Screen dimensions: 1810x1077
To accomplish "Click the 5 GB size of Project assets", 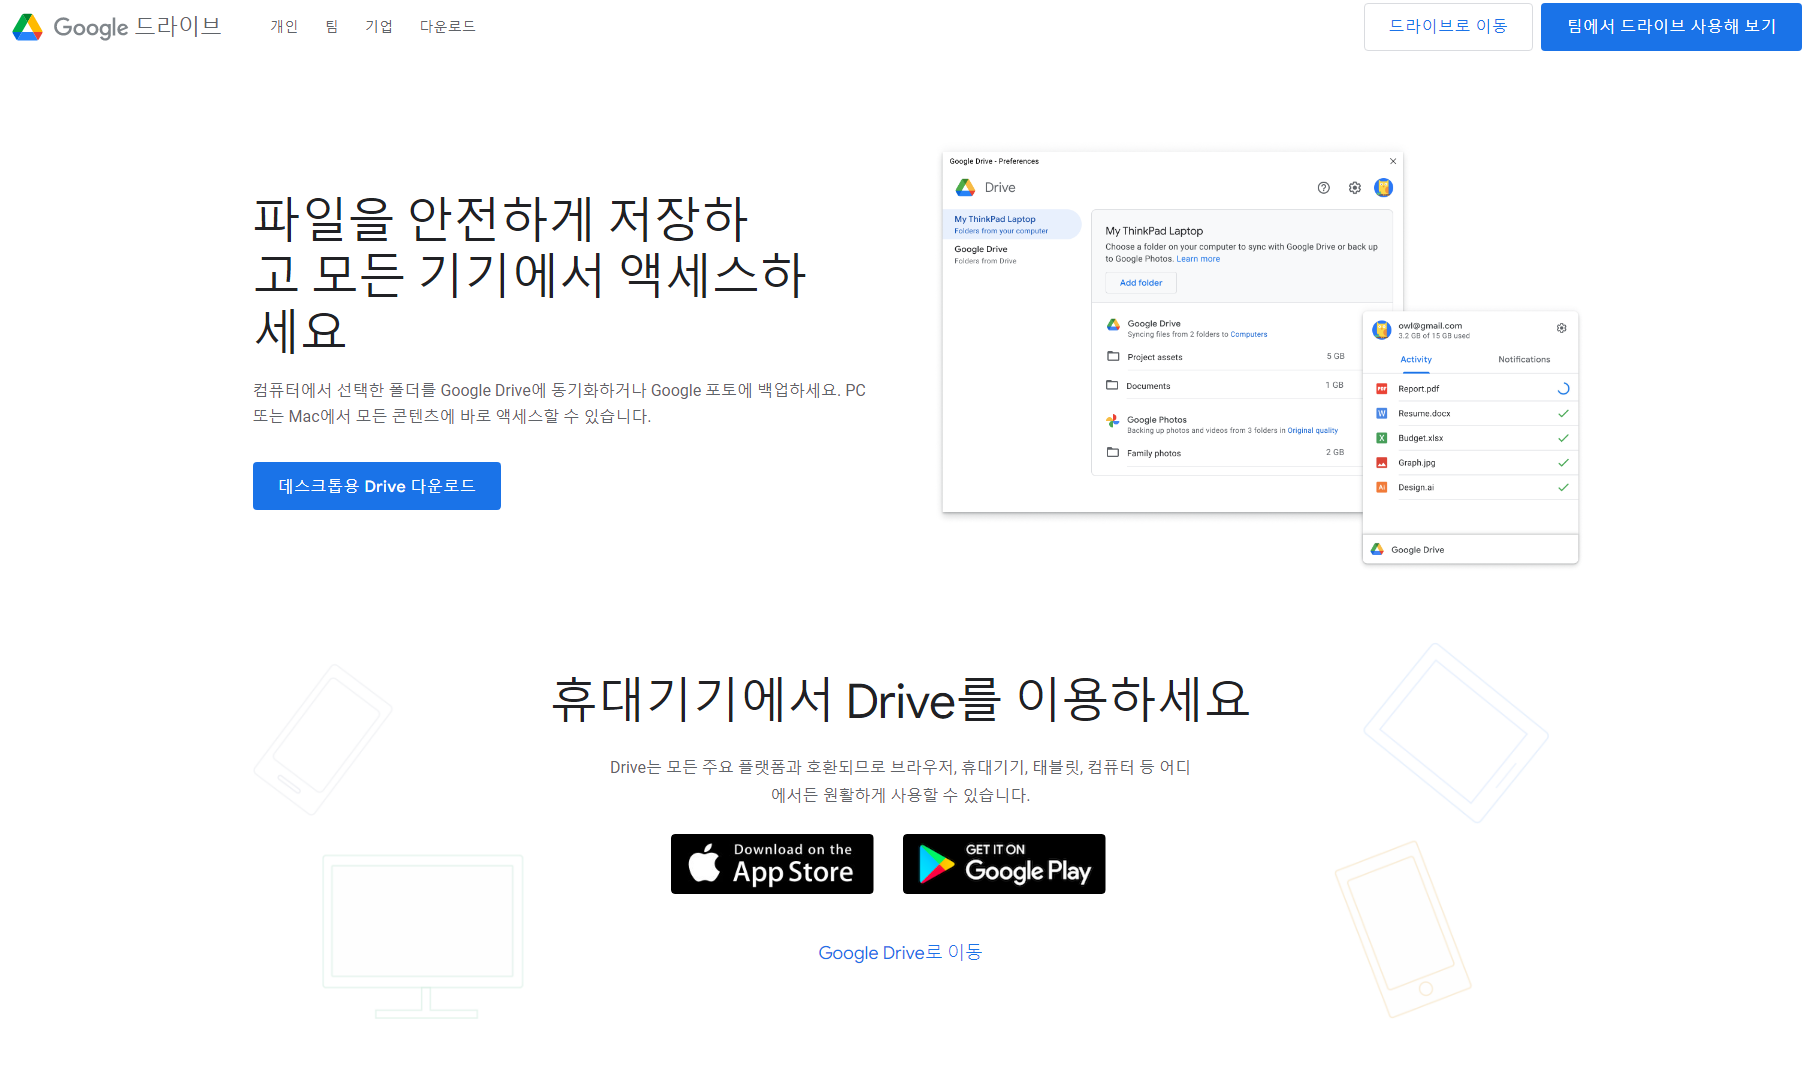I will point(1336,356).
